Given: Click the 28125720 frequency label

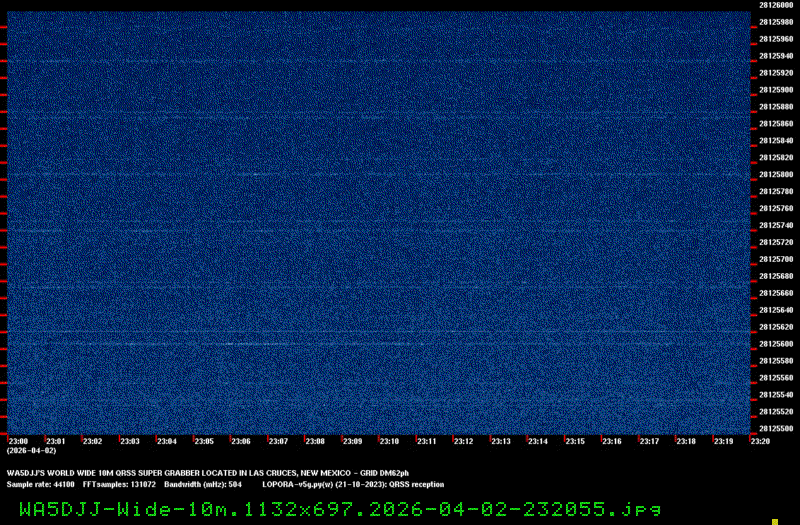Looking at the screenshot, I should coord(776,242).
